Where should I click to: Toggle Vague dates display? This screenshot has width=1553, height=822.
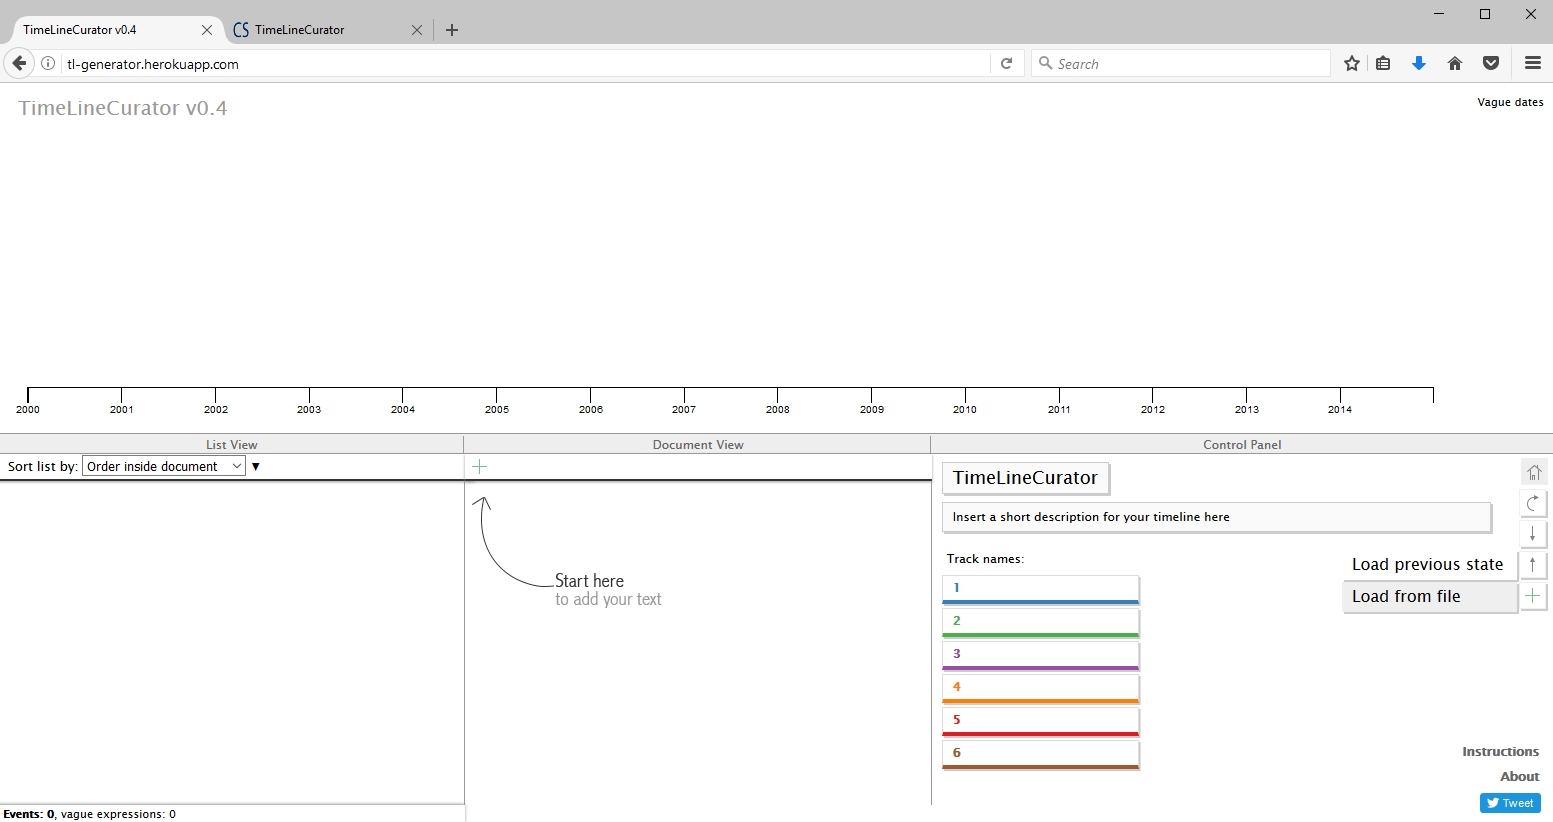[1509, 102]
